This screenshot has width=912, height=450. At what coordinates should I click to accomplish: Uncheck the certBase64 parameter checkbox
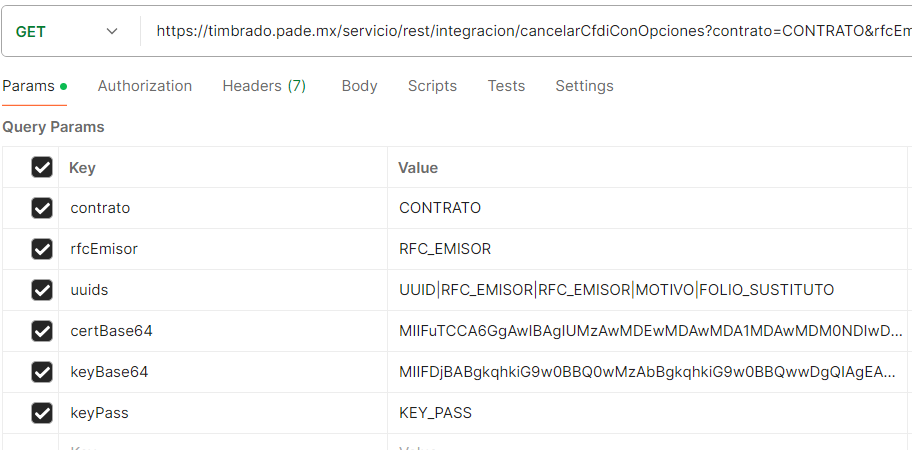click(42, 331)
